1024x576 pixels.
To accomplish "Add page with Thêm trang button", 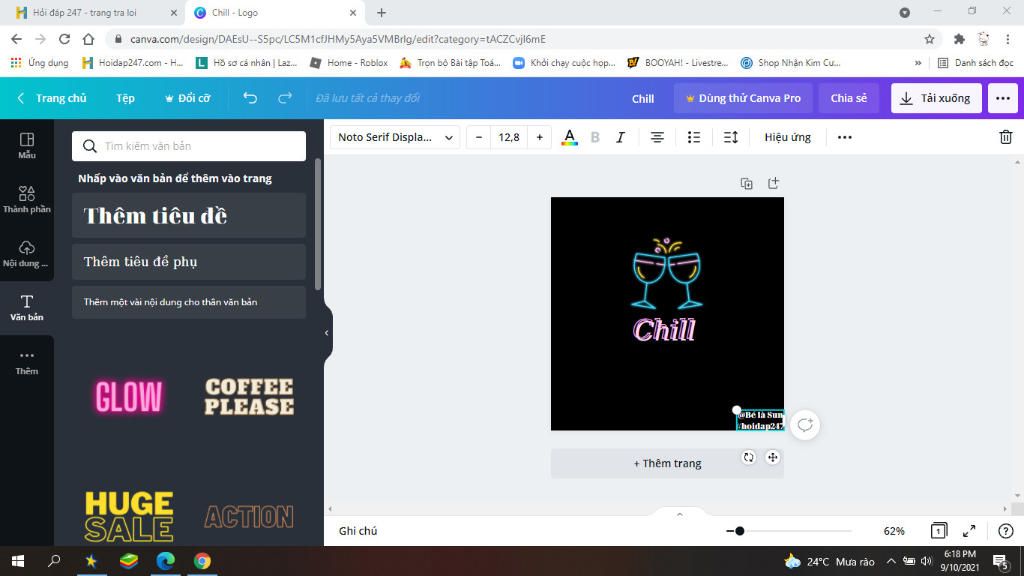I will (x=667, y=463).
